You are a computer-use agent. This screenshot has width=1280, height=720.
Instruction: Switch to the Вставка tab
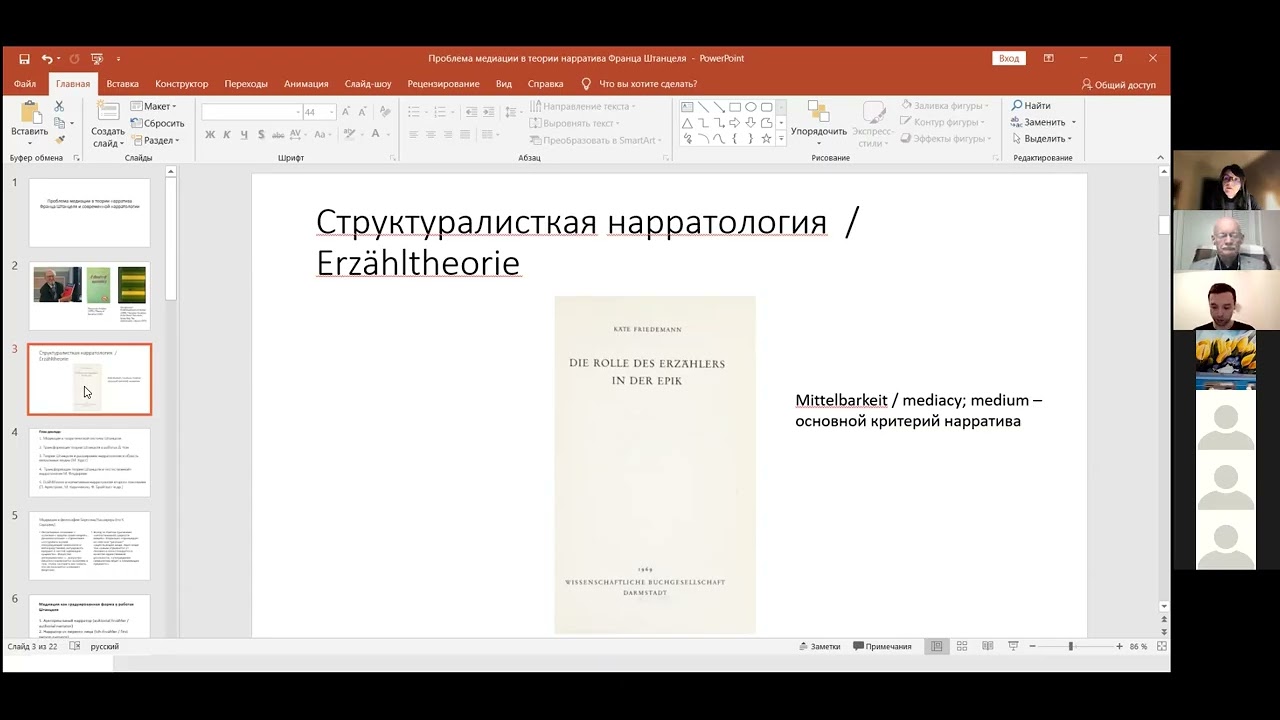123,84
